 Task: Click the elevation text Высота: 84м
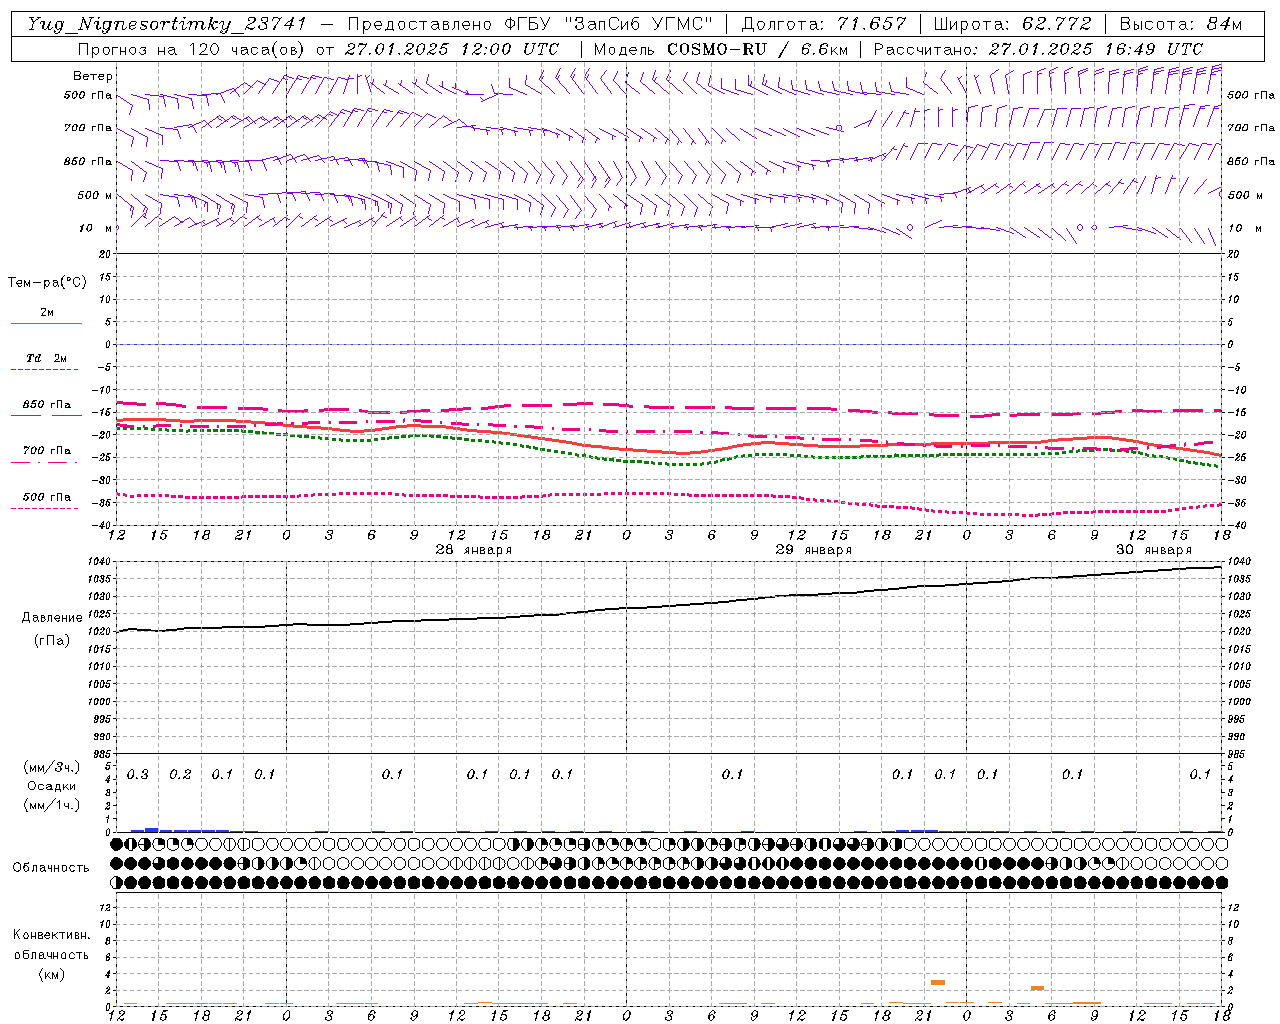pos(1181,24)
